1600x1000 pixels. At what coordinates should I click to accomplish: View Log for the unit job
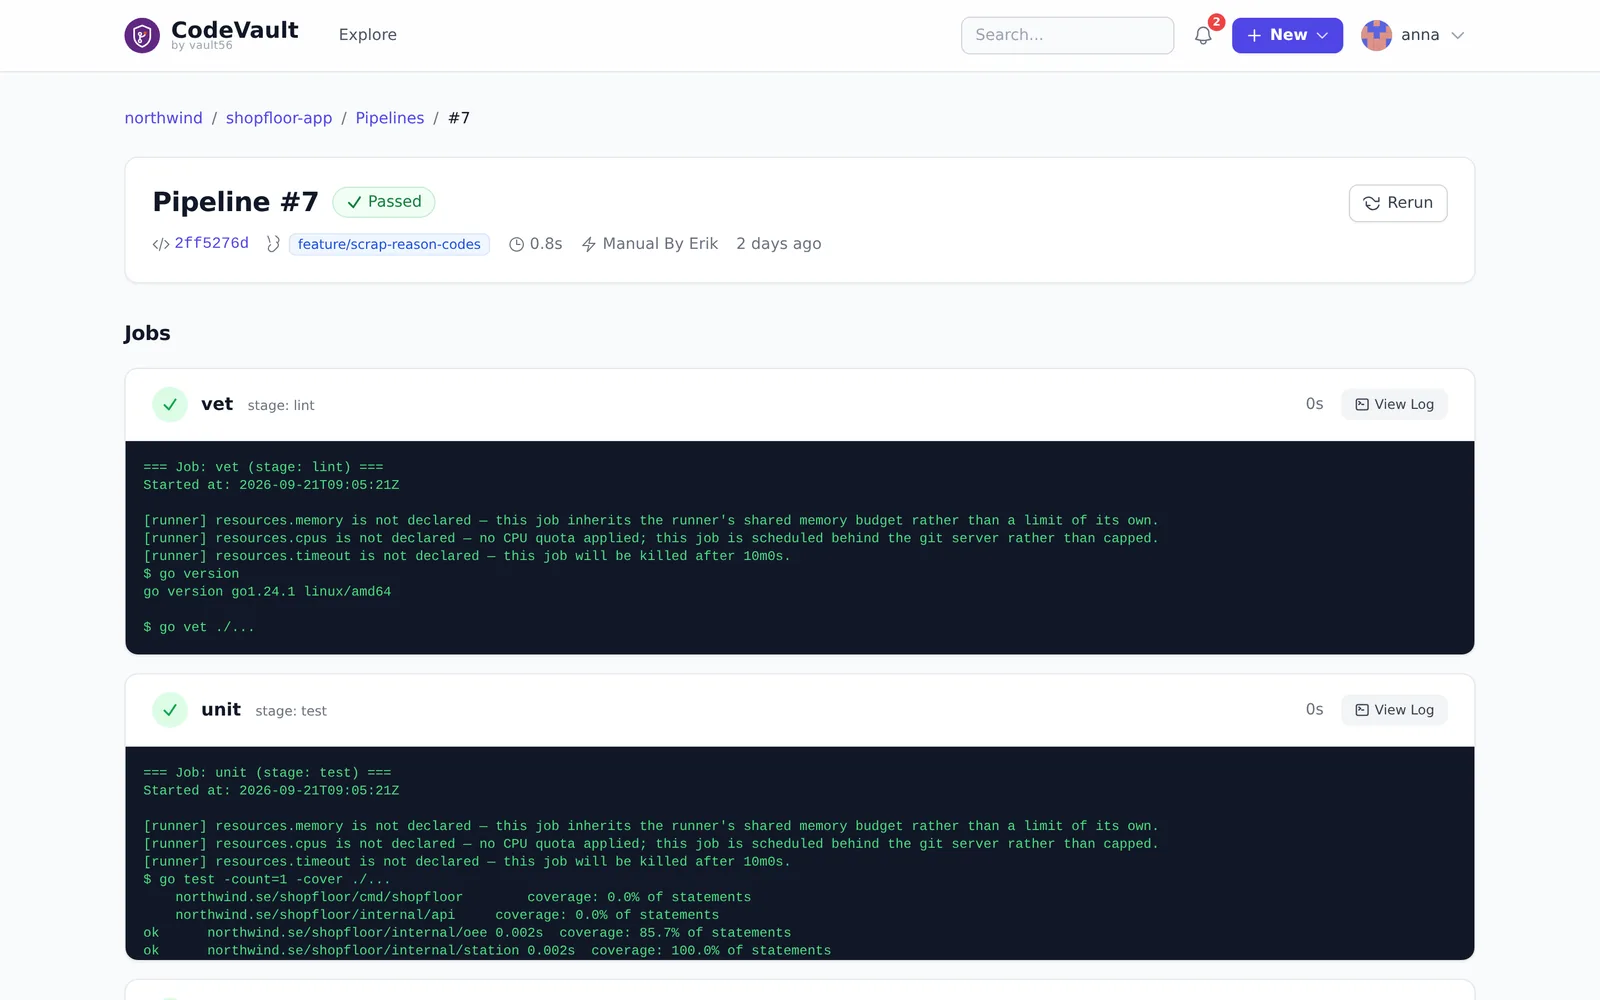(1394, 710)
